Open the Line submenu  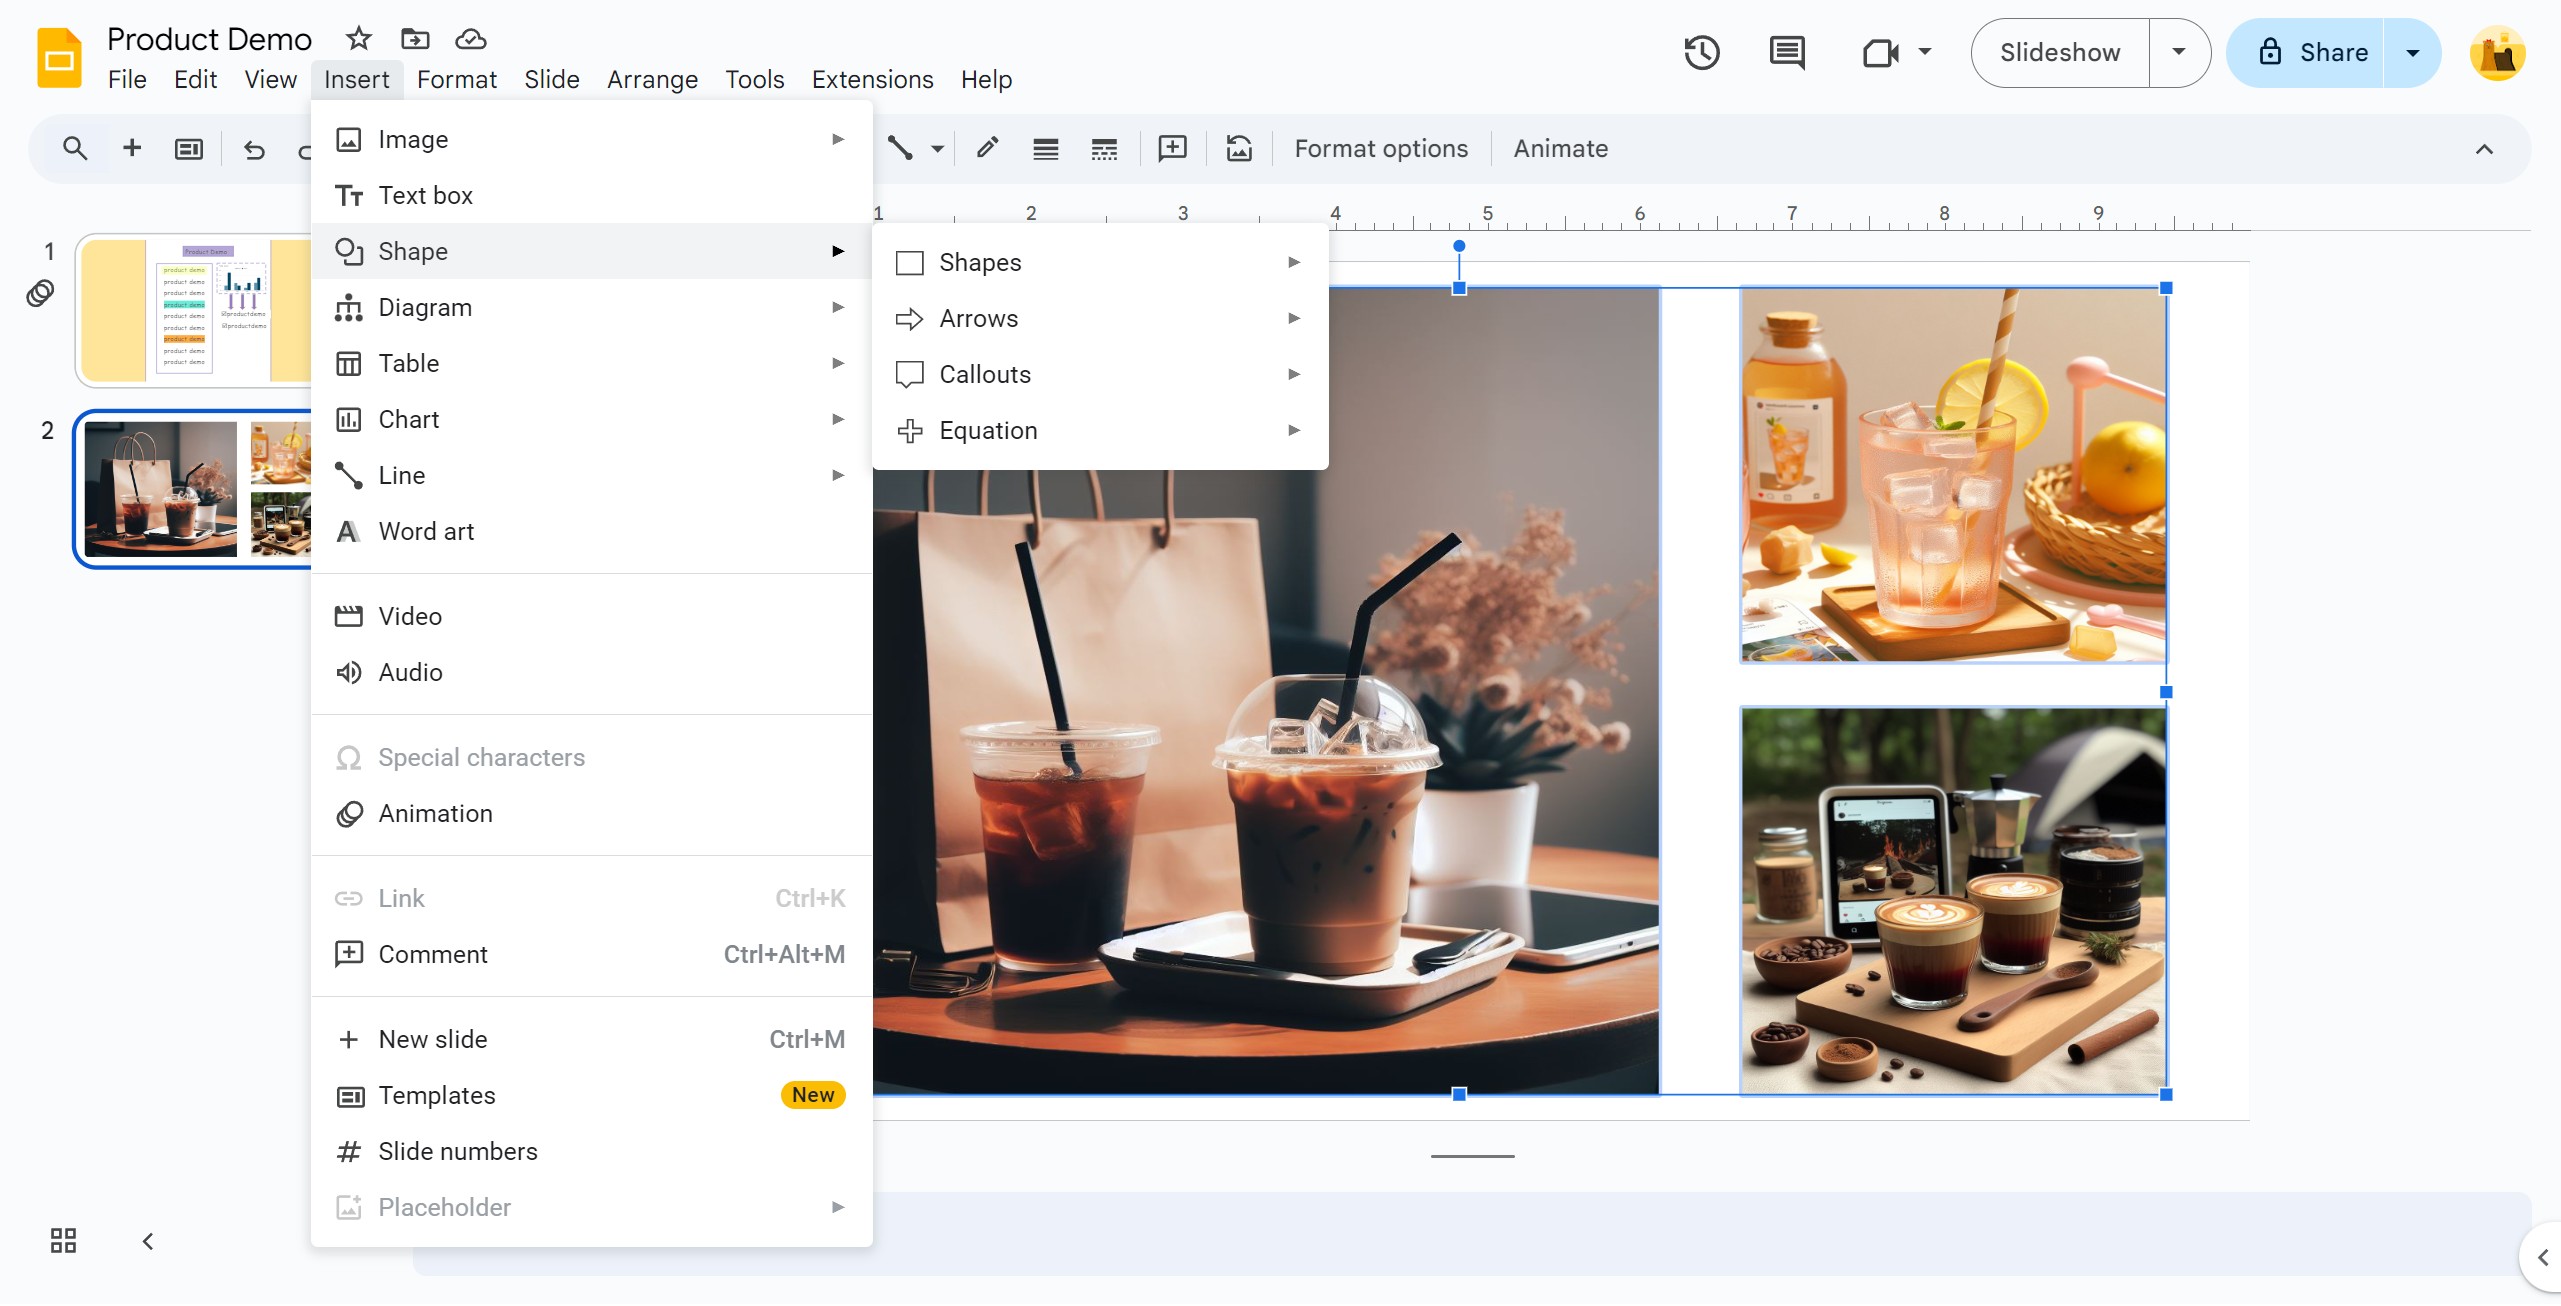[591, 475]
